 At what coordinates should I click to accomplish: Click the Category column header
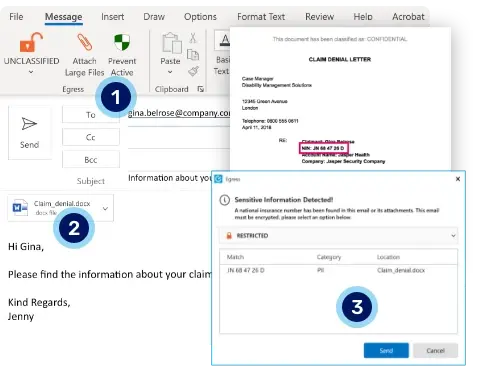pos(329,257)
